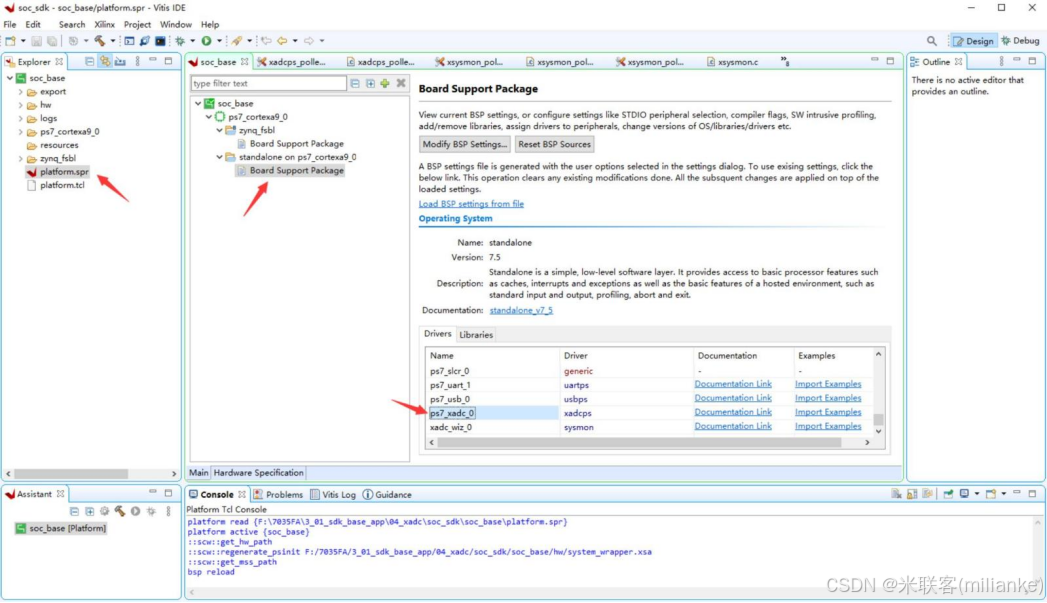Close the Outline view
The image size is (1047, 603).
(958, 61)
